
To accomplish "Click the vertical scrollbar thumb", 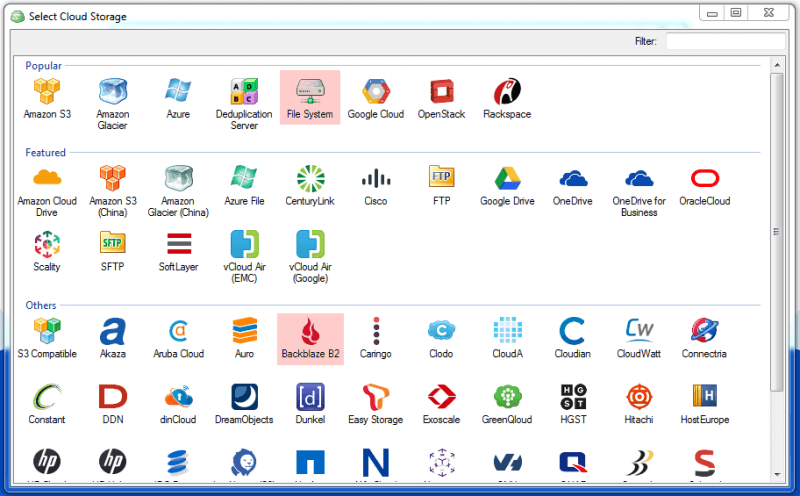I will pos(777,232).
